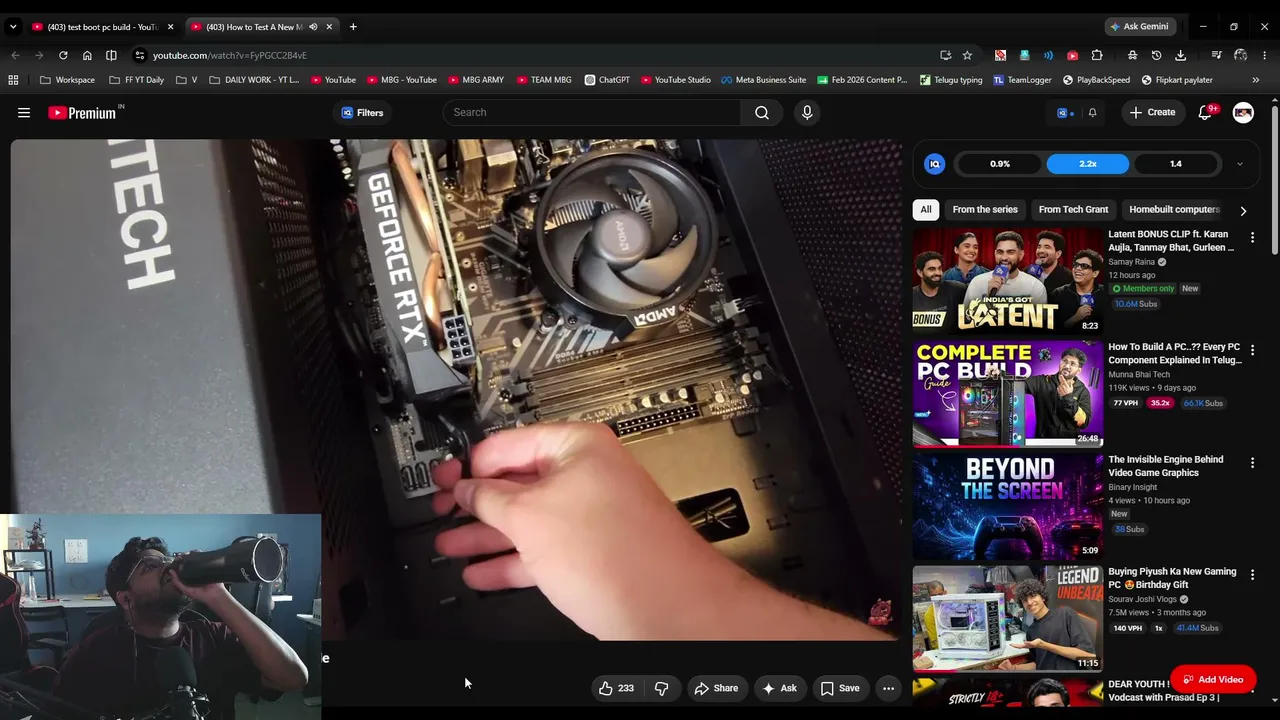Viewport: 1280px width, 720px height.
Task: Select the 0.9% stat pill
Action: click(x=1000, y=164)
